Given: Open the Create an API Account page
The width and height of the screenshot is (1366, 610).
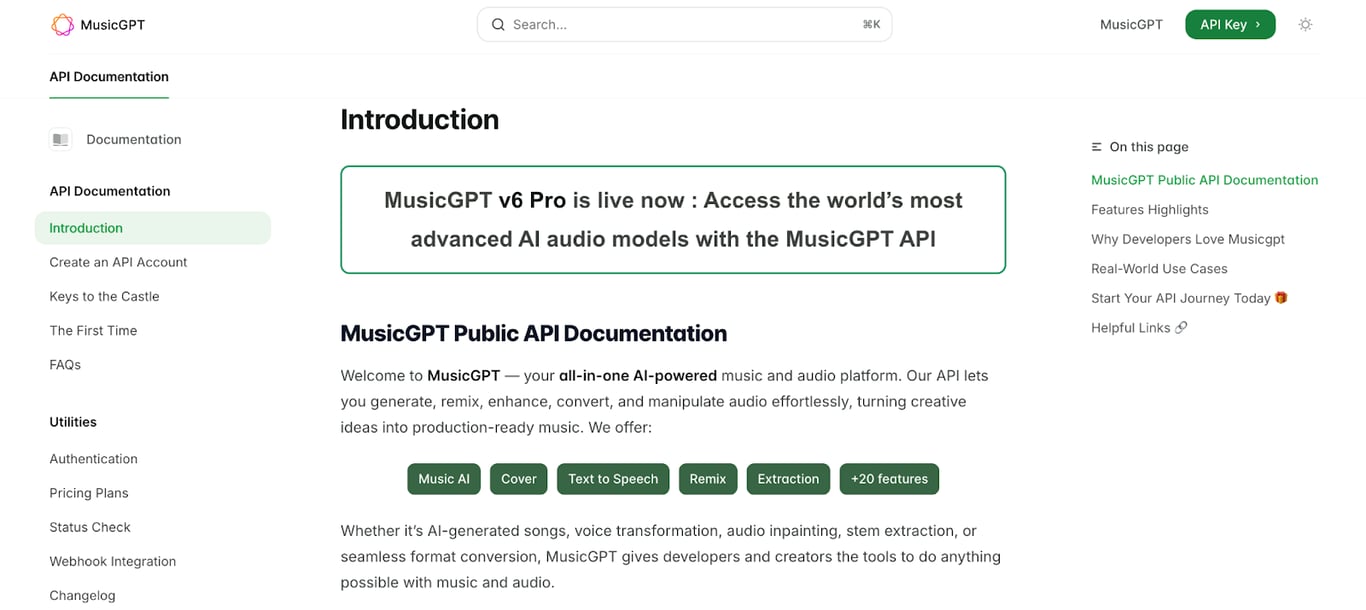Looking at the screenshot, I should 118,262.
